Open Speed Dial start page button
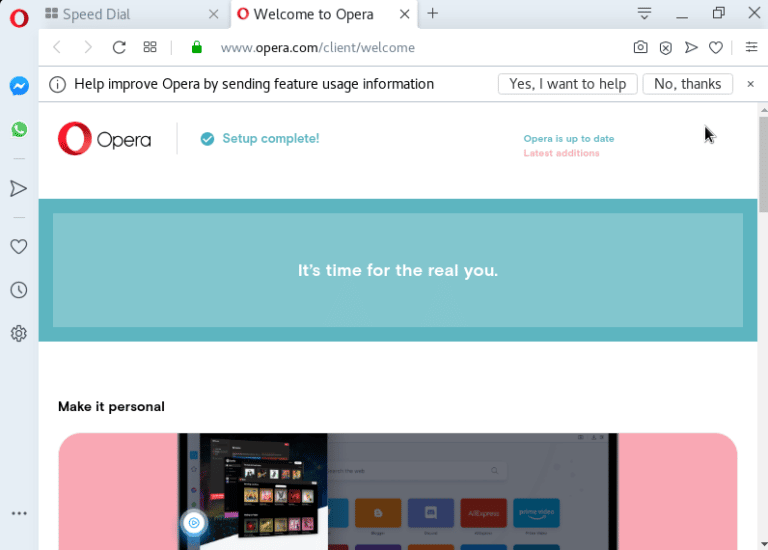The width and height of the screenshot is (768, 550). 150,47
